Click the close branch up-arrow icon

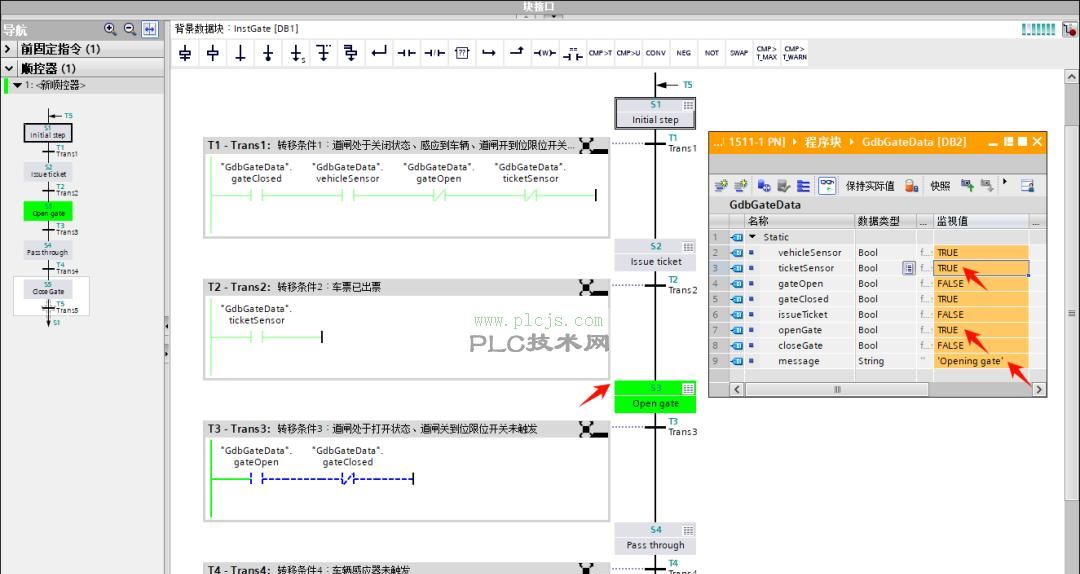[517, 53]
